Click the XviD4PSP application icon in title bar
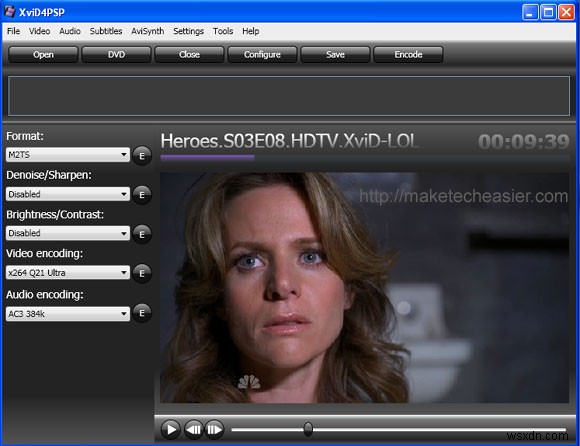This screenshot has width=580, height=446. click(x=10, y=12)
